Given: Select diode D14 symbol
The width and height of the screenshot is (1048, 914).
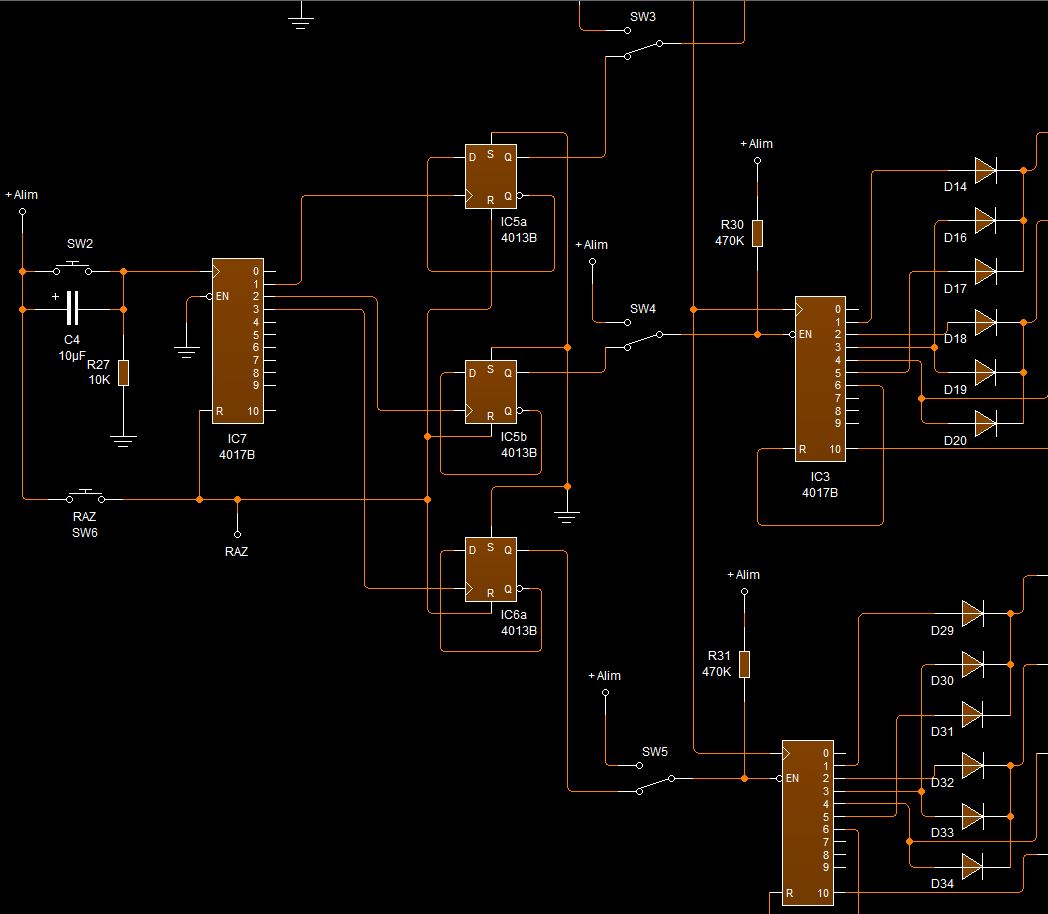Looking at the screenshot, I should pos(985,171).
